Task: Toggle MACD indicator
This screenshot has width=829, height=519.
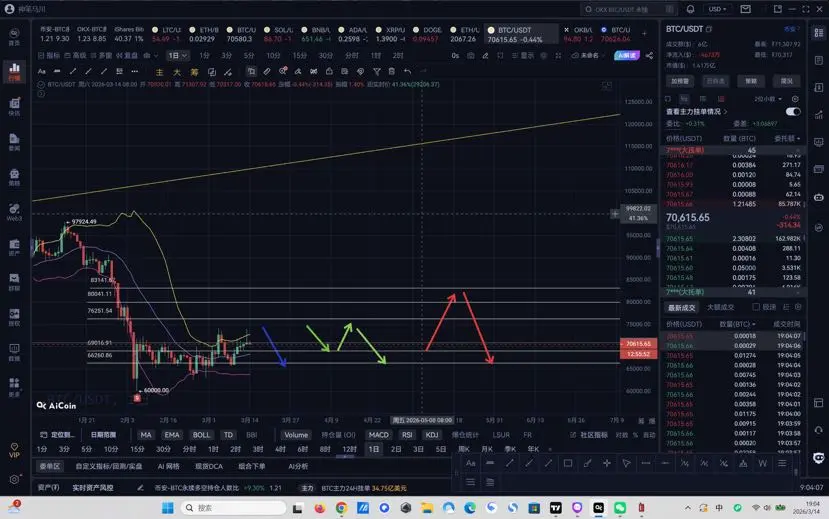Action: [x=379, y=435]
